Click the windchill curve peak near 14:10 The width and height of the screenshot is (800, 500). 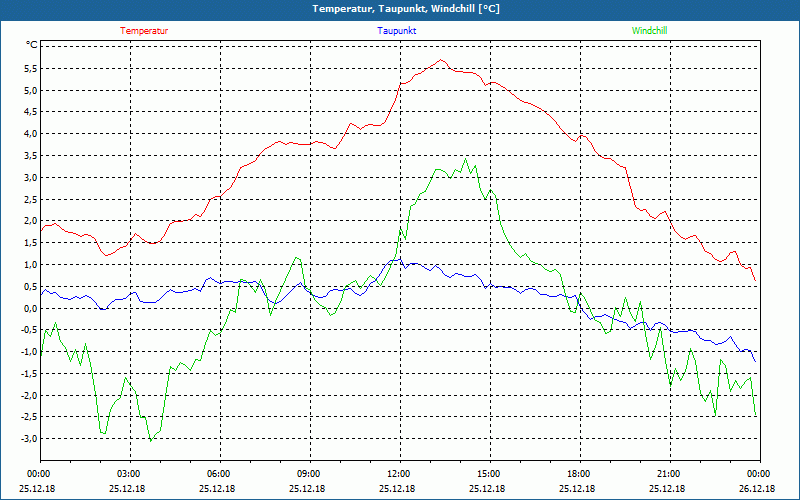pos(465,159)
